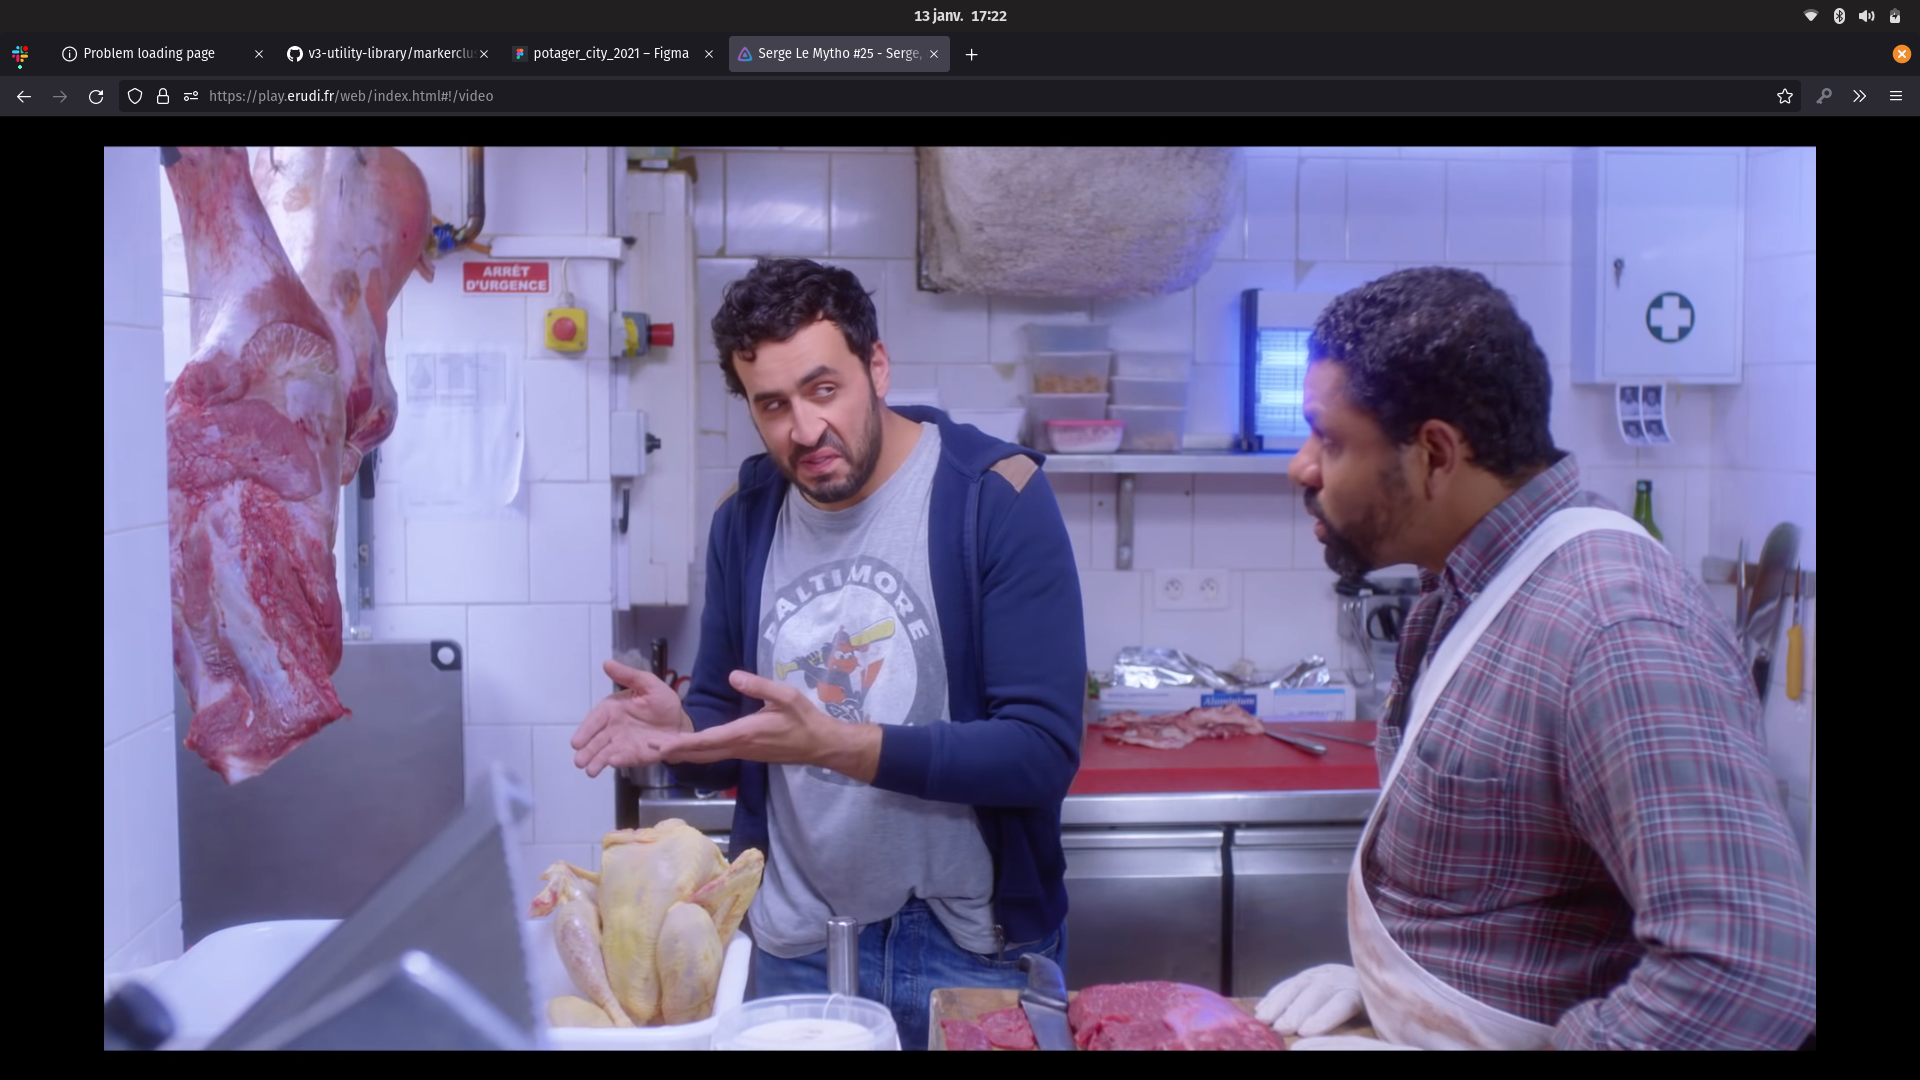
Task: Reload the current page
Action: coord(96,96)
